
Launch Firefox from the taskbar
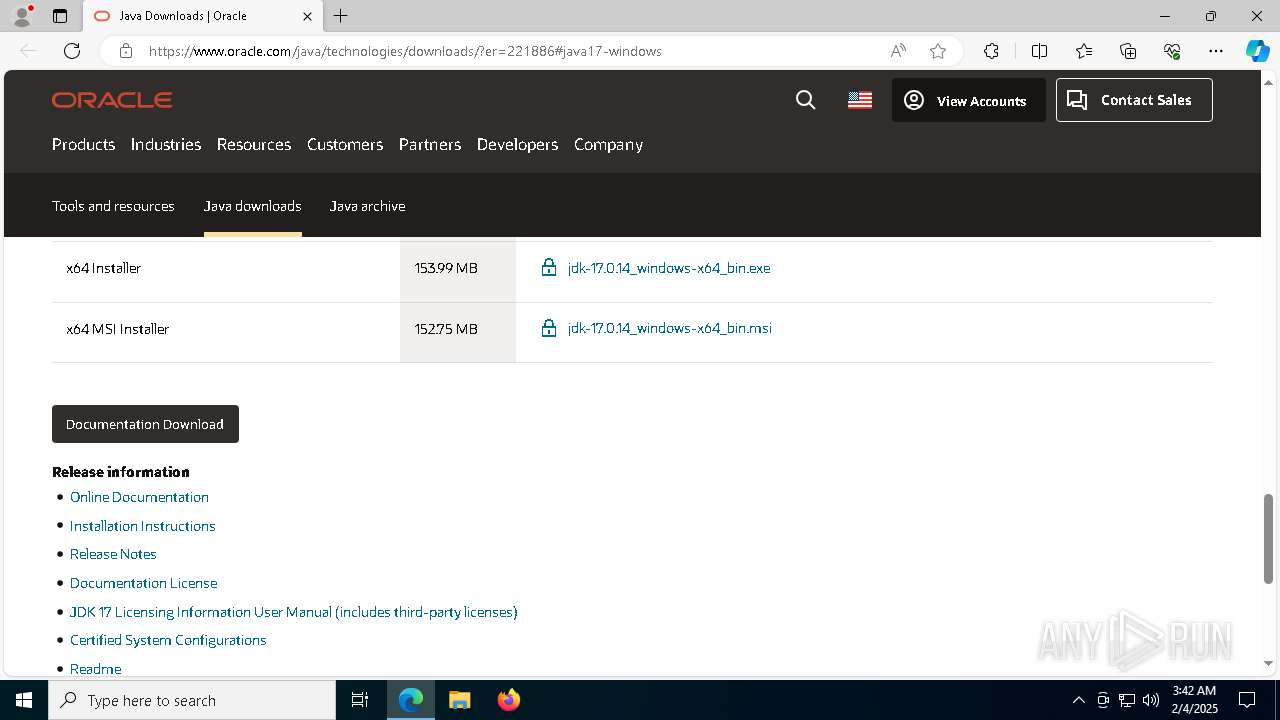click(509, 700)
